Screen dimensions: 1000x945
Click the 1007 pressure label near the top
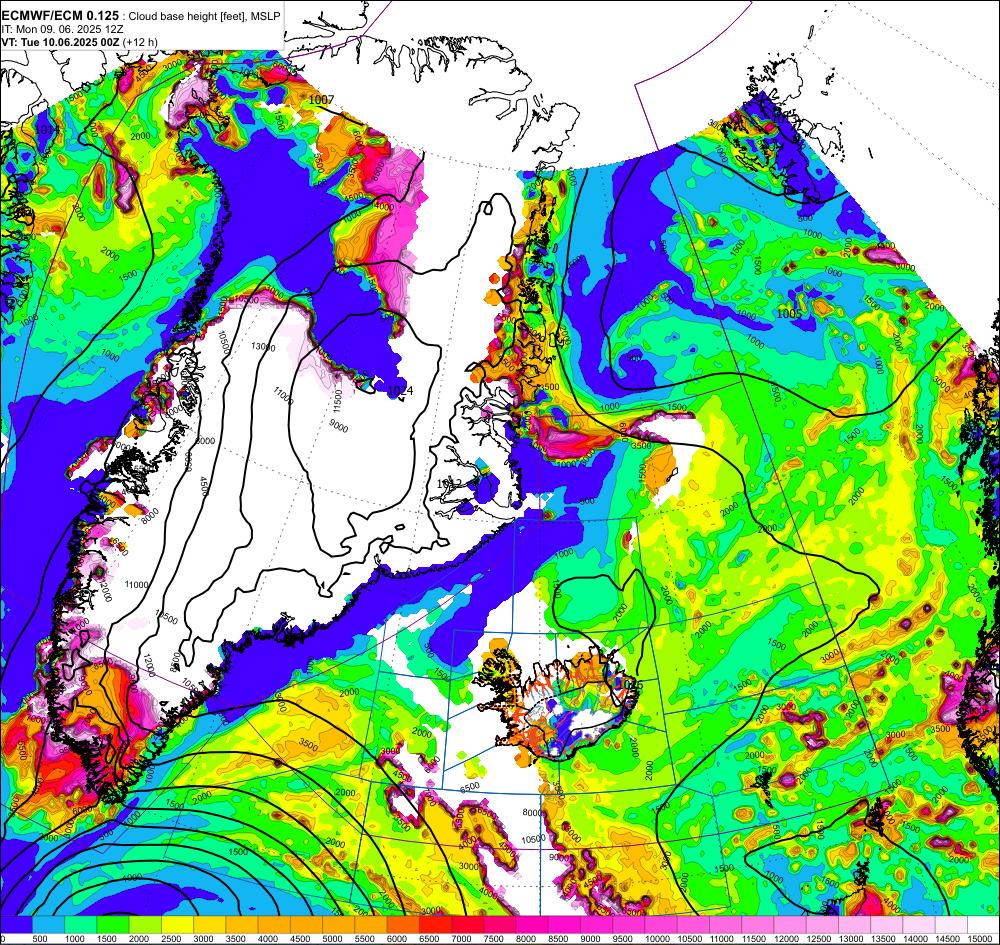[321, 100]
